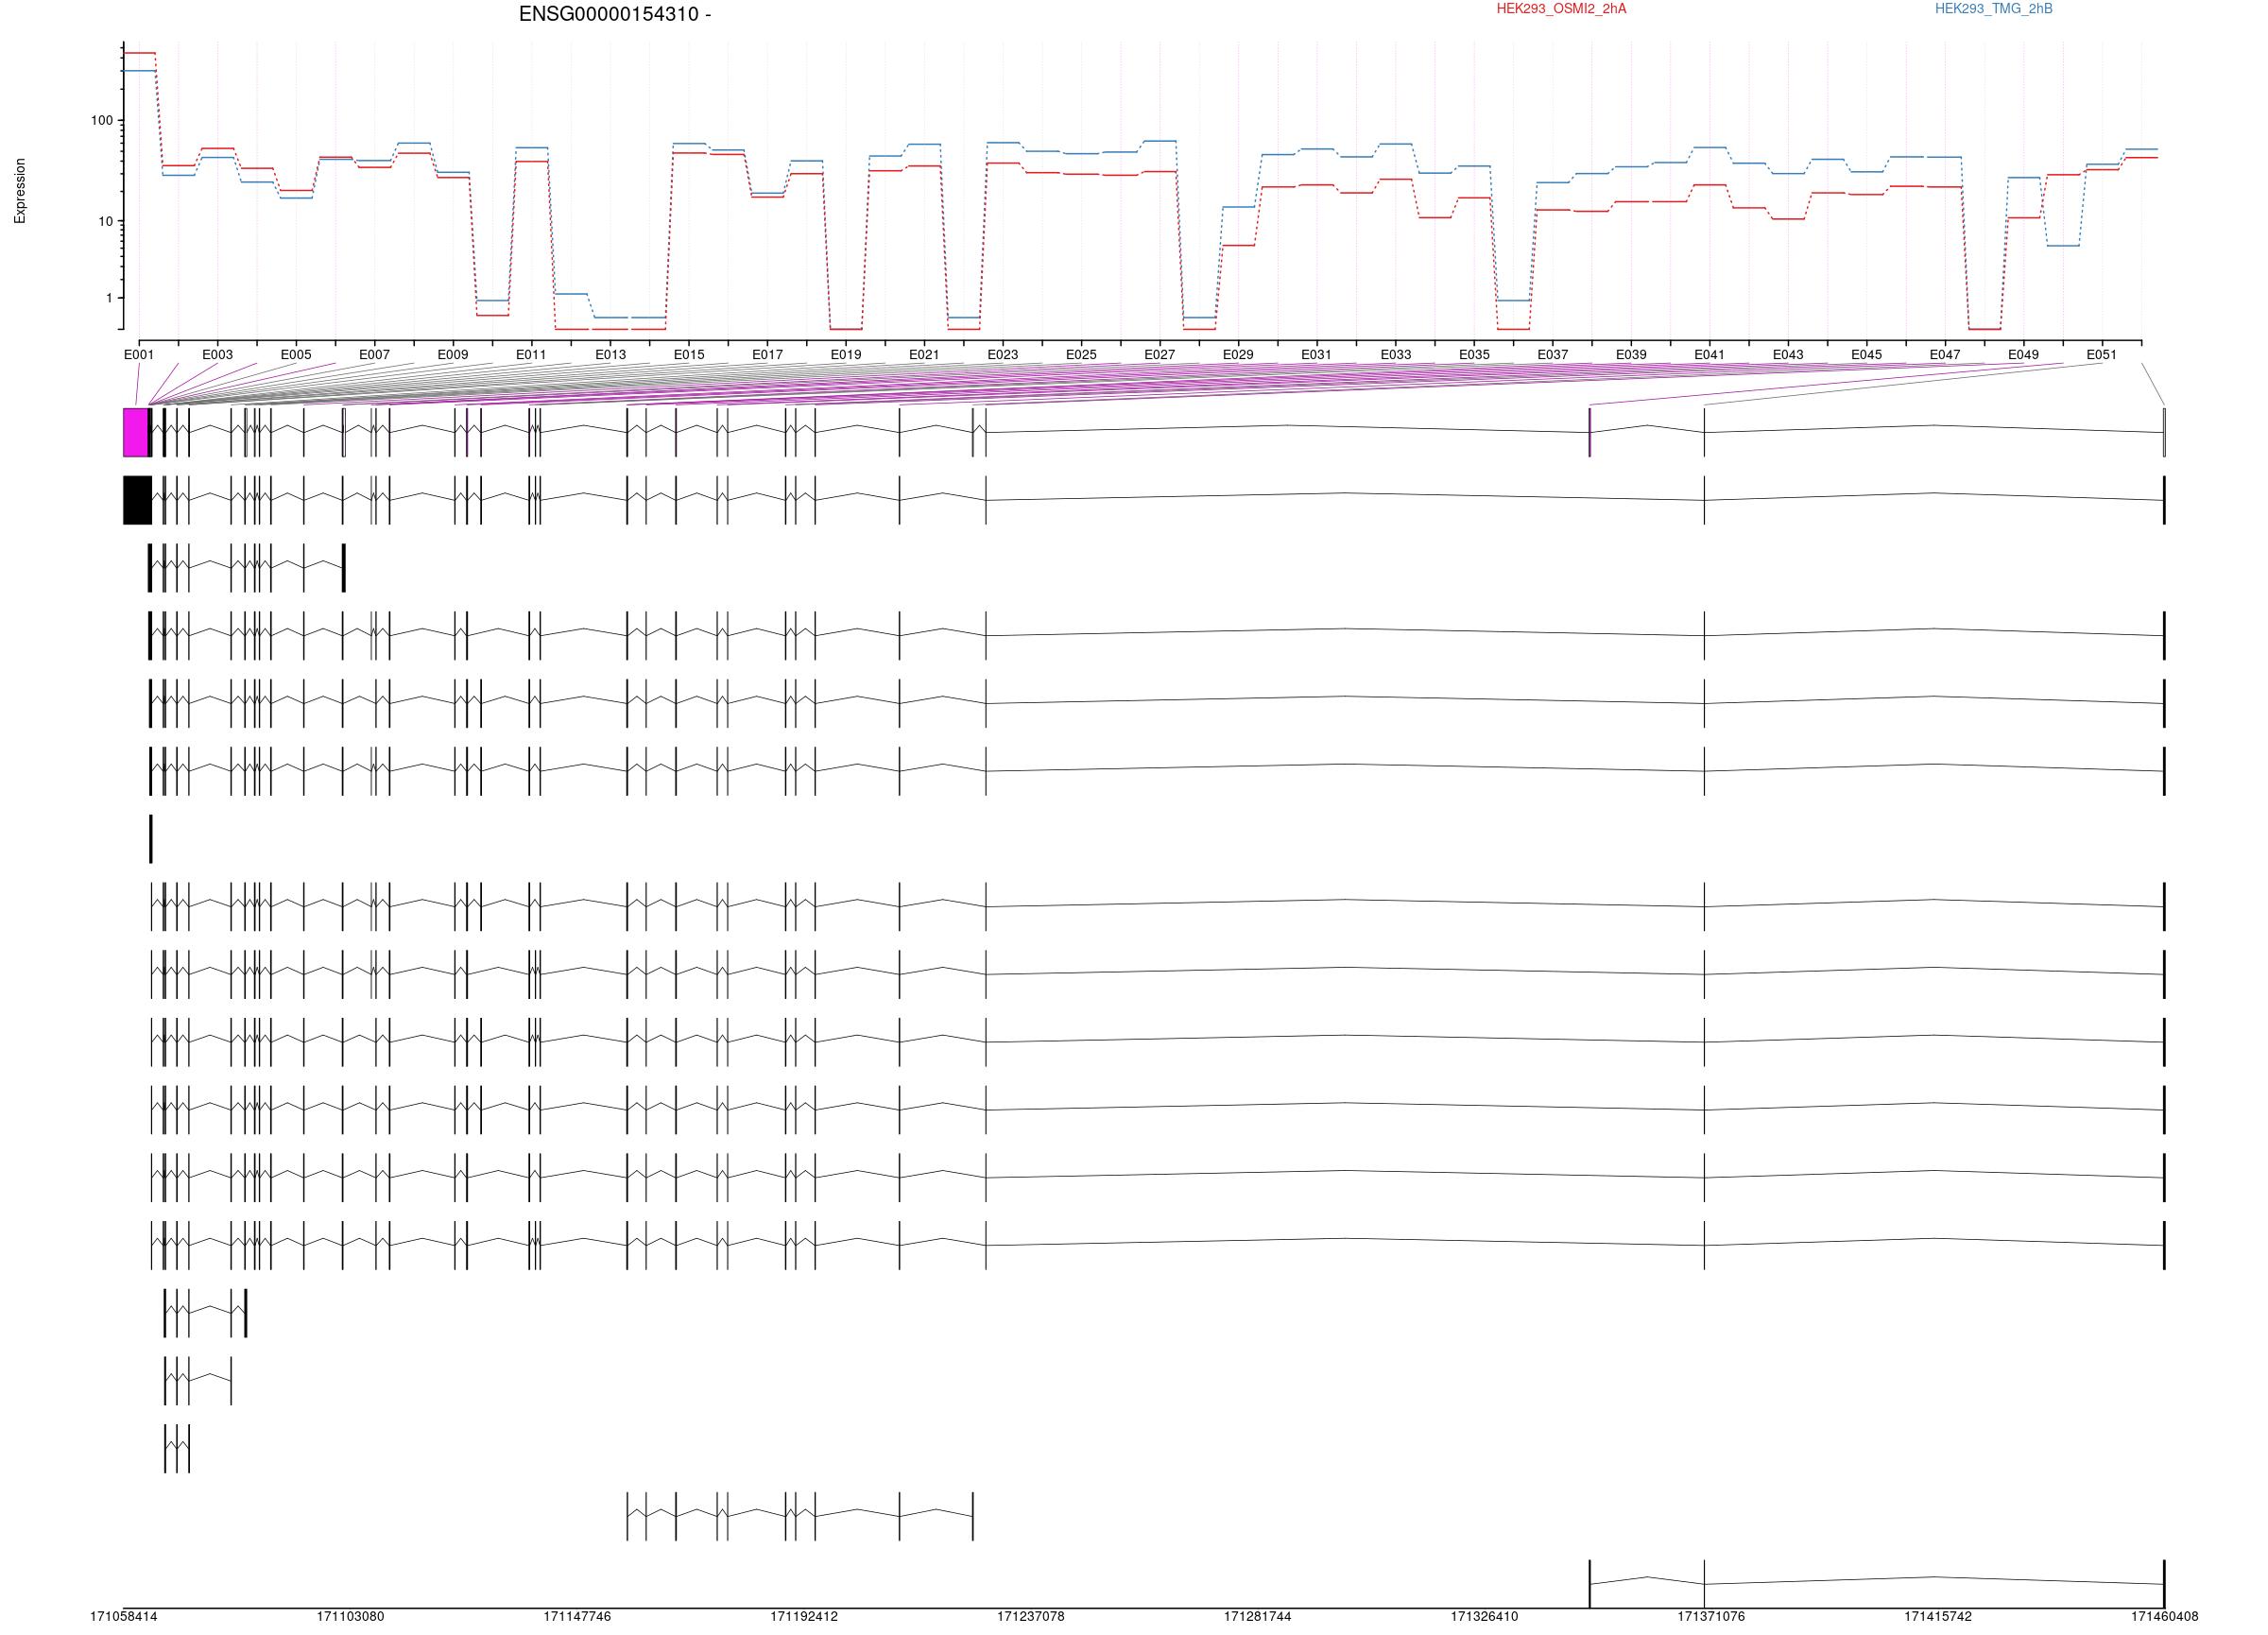Viewport: 2268px width, 1635px height.
Task: Click the lone single-exon transcript bar
Action: point(151,839)
